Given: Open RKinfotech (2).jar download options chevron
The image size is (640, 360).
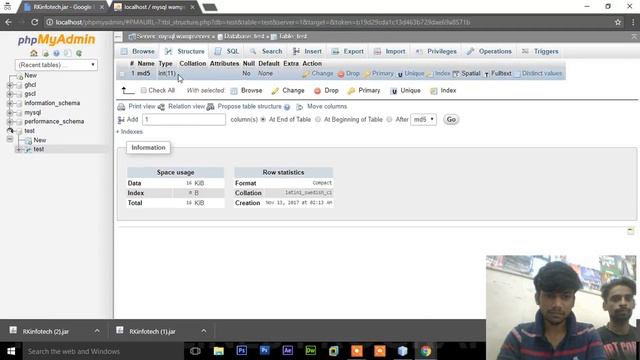Looking at the screenshot, I should coord(97,331).
